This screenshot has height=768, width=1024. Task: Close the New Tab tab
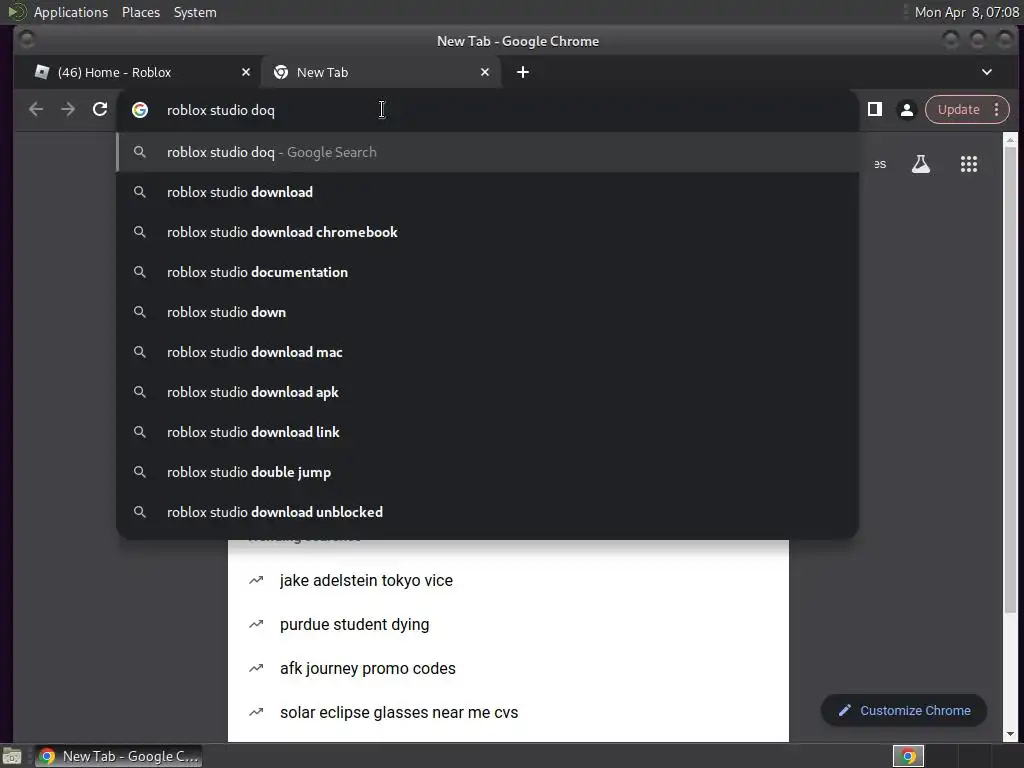(x=485, y=72)
